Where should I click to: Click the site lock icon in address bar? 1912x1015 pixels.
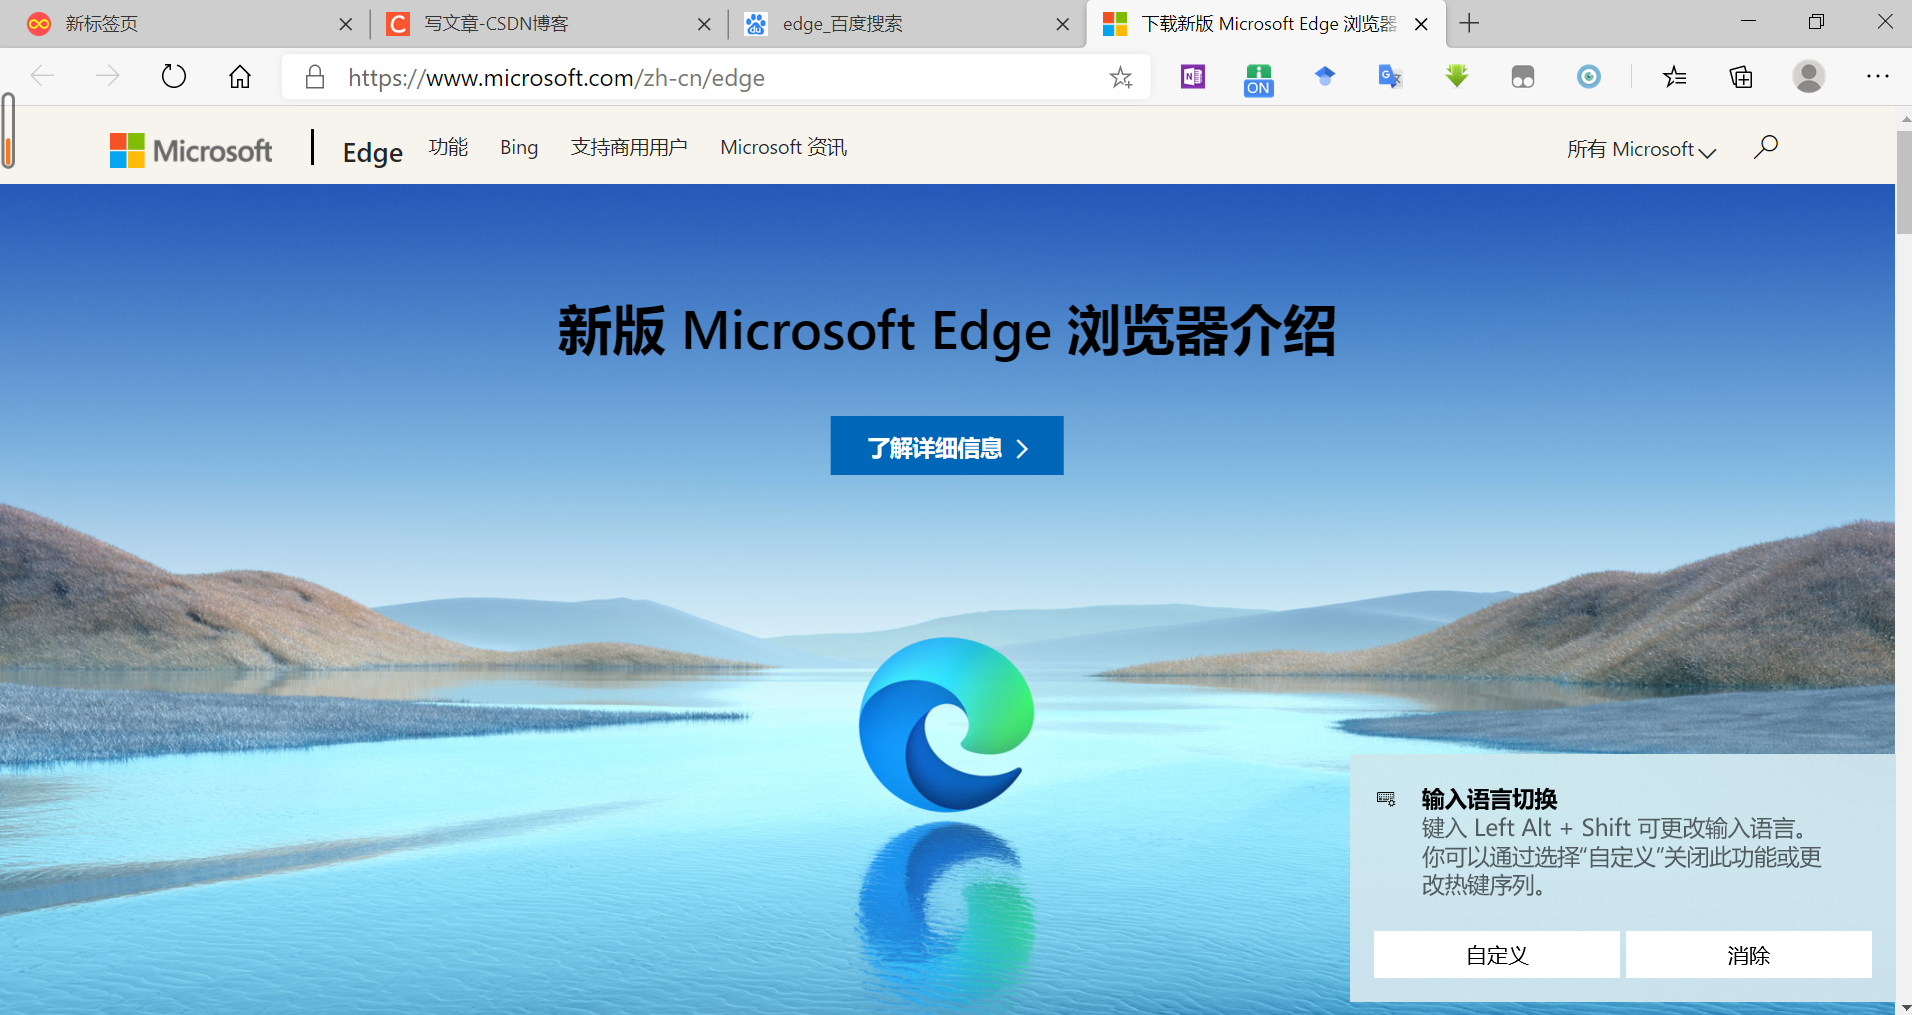(313, 77)
